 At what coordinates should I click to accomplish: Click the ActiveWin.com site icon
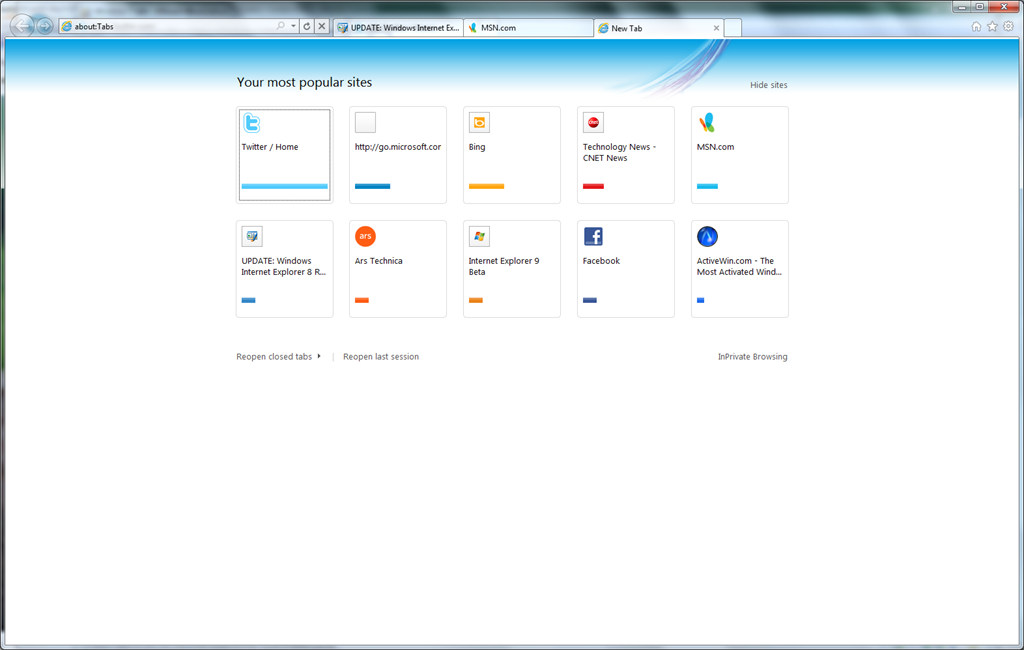(707, 236)
